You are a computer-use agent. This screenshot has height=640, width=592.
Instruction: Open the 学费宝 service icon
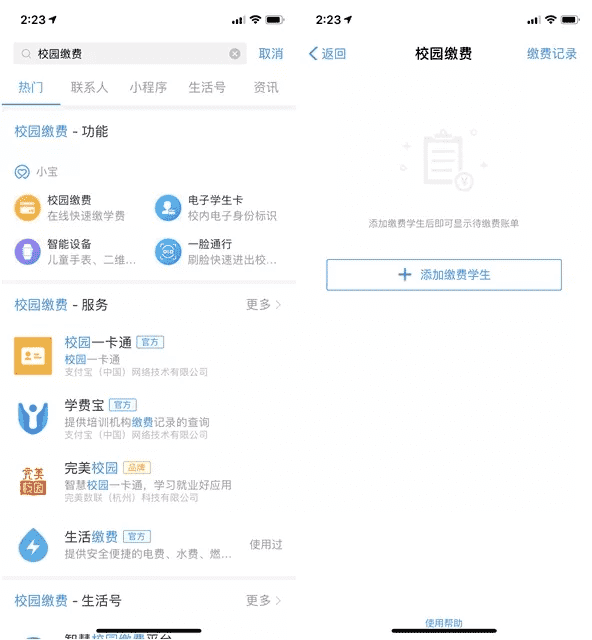tap(33, 418)
